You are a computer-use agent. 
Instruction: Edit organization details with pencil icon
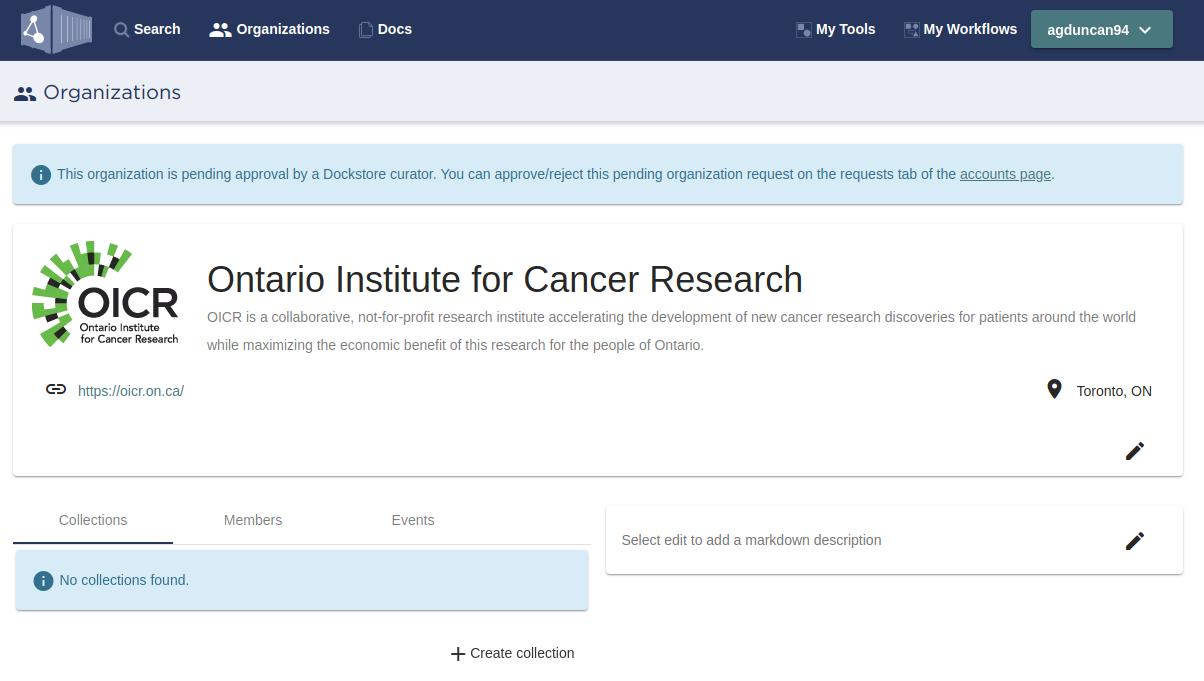click(x=1134, y=451)
